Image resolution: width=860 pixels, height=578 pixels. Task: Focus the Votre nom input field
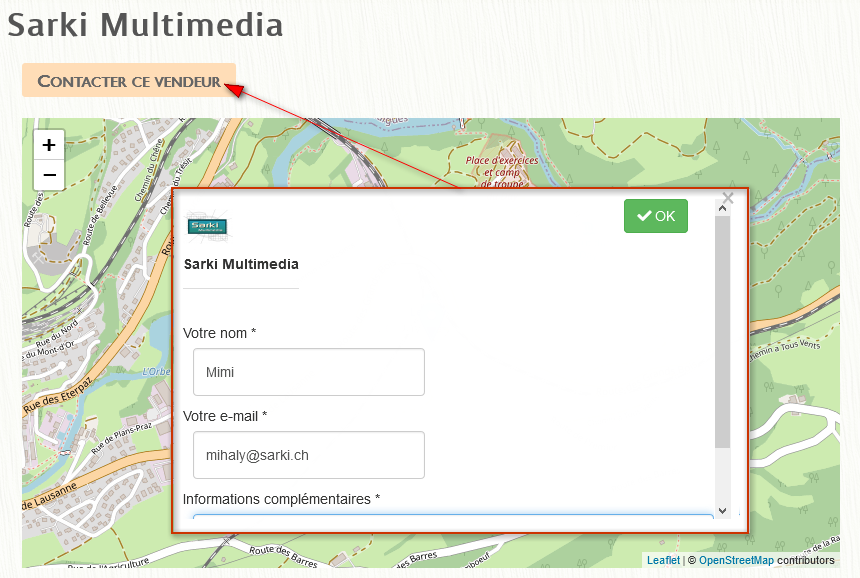click(309, 372)
